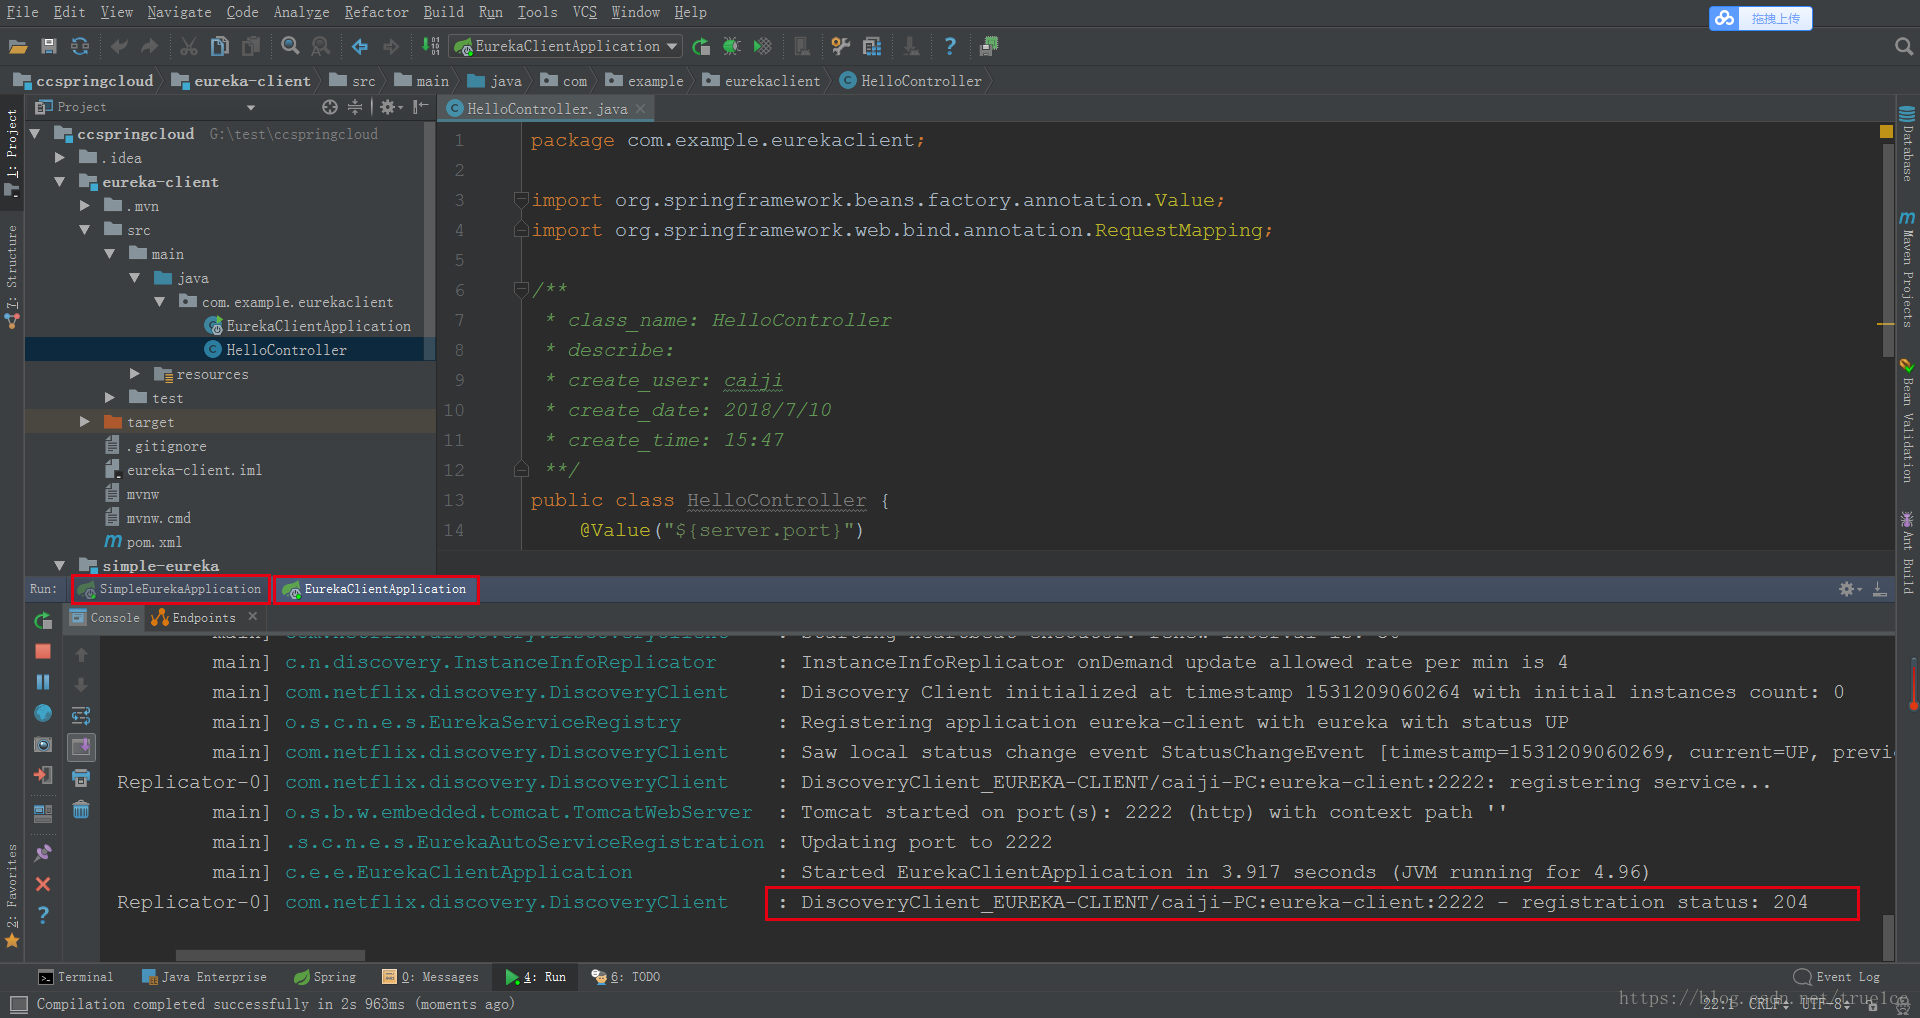1920x1018 pixels.
Task: Open Event Log
Action: click(1837, 977)
